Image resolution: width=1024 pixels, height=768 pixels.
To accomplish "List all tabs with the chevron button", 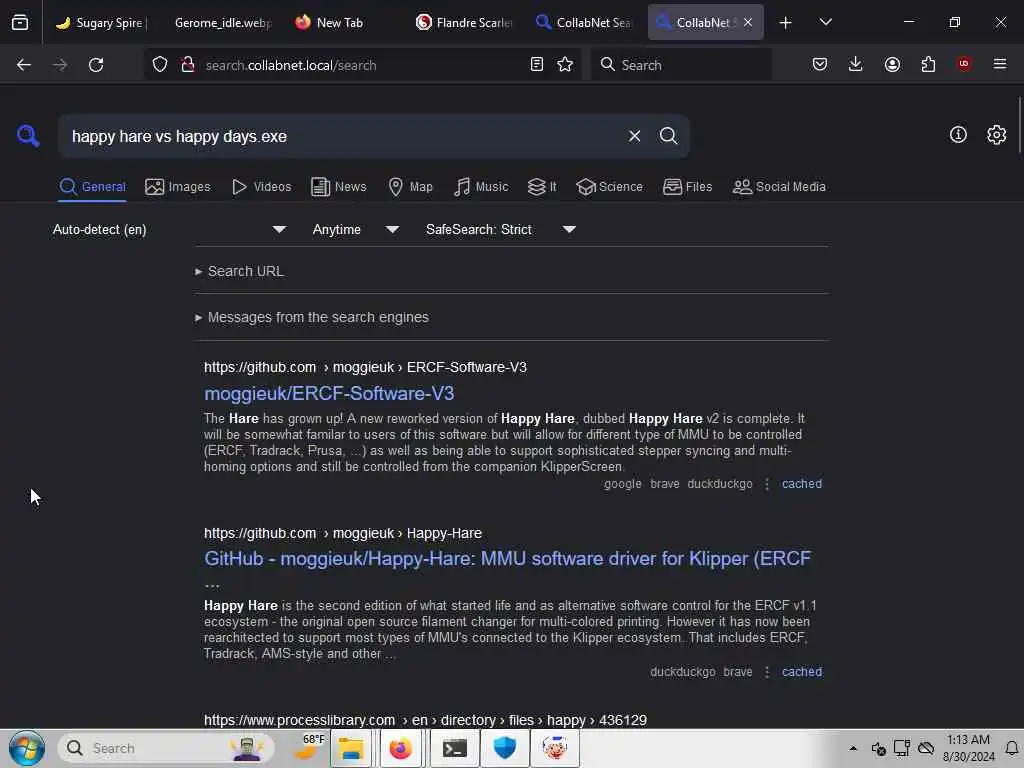I will point(825,22).
